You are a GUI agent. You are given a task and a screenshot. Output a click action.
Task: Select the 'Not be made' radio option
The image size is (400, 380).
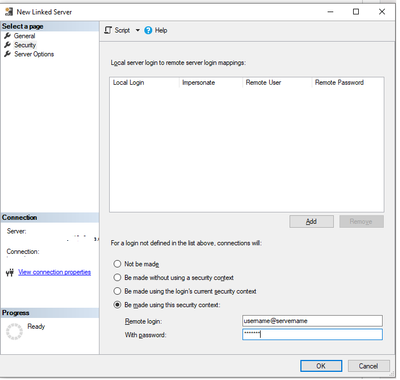[x=117, y=264]
